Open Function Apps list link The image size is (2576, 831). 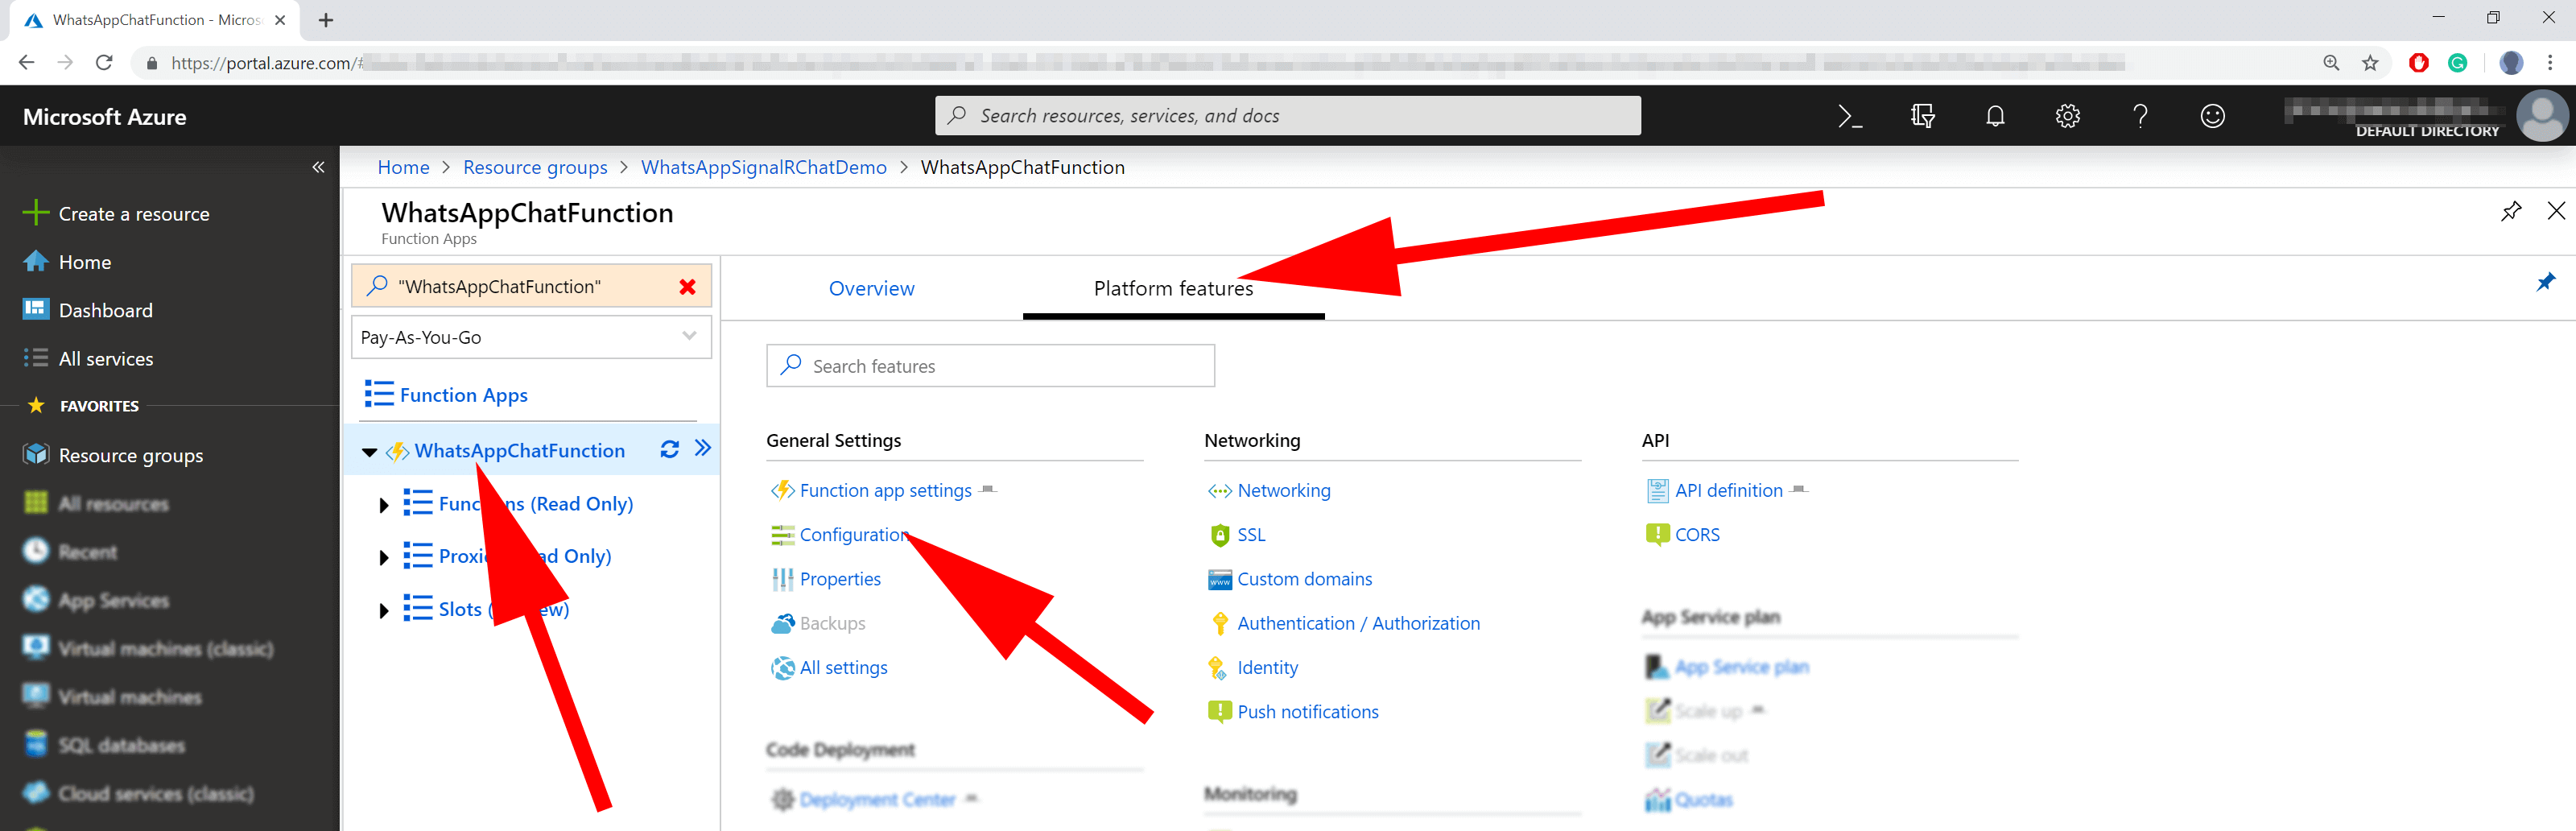click(x=463, y=395)
